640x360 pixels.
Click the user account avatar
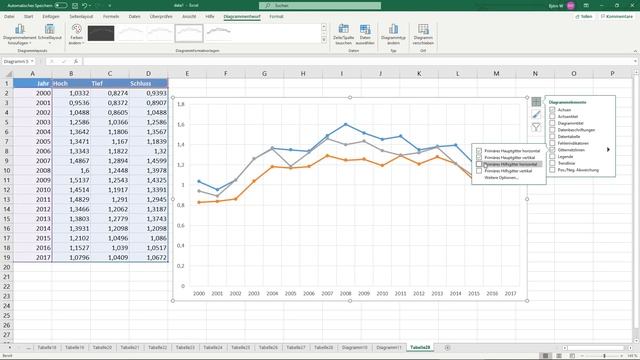pyautogui.click(x=571, y=6)
